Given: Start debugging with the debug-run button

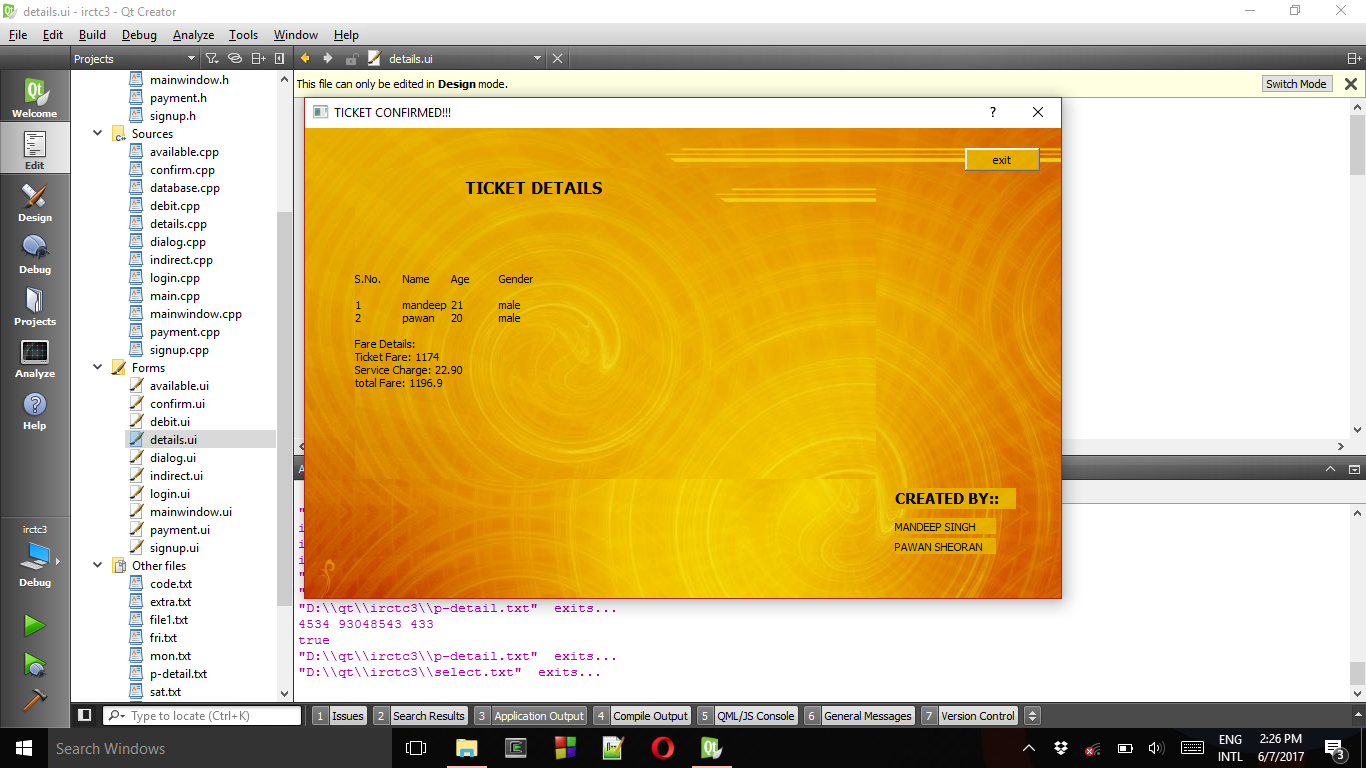Looking at the screenshot, I should click(35, 663).
